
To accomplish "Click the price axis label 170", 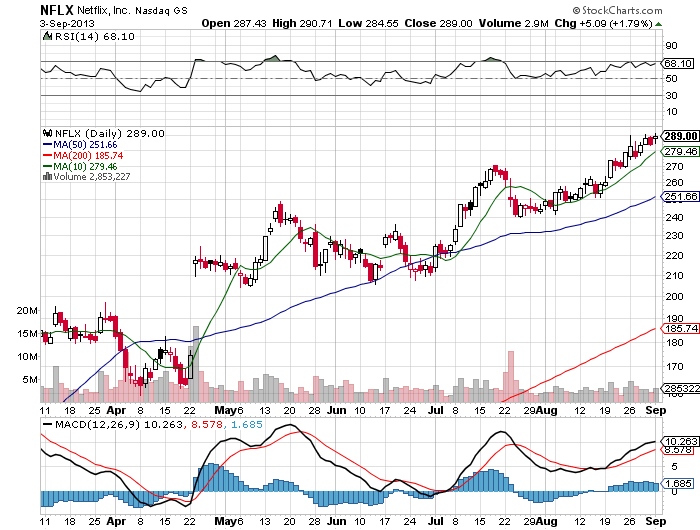I will click(x=674, y=366).
